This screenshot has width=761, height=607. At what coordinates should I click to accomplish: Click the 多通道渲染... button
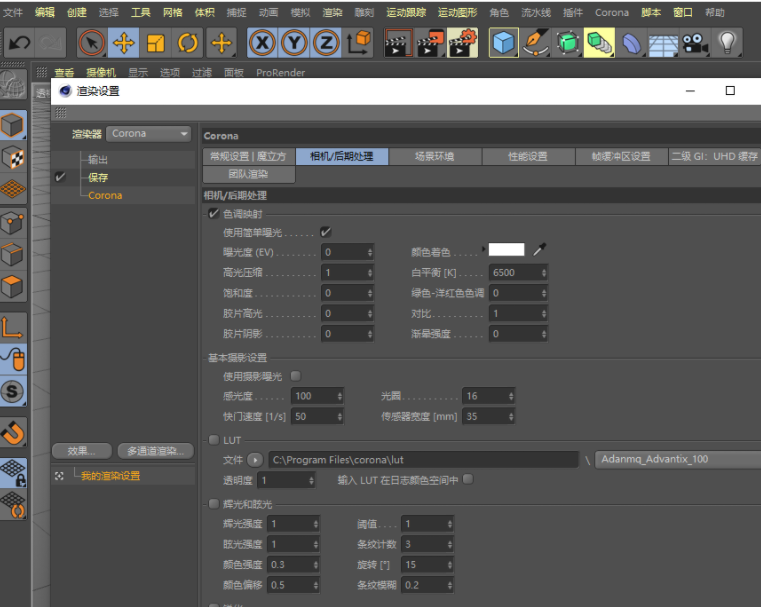(156, 451)
